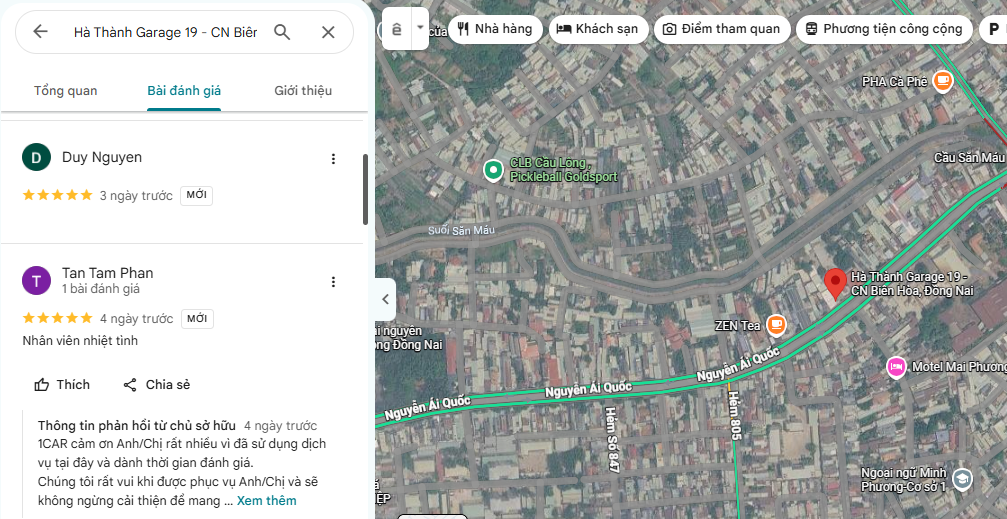Click Duy Nguyen's five-star rating

[x=58, y=195]
